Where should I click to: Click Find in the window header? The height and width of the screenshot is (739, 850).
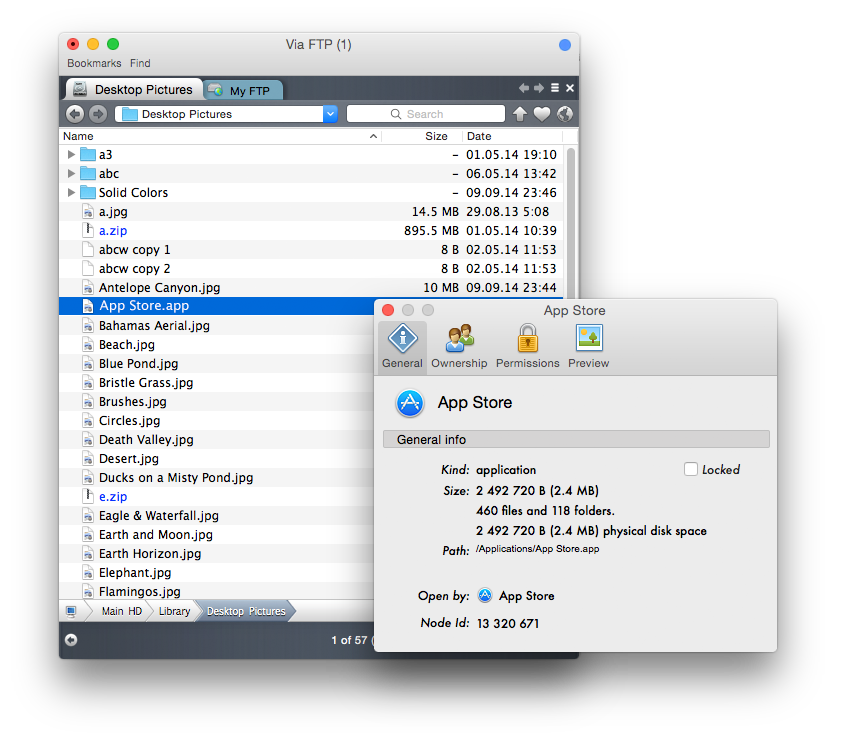(139, 62)
